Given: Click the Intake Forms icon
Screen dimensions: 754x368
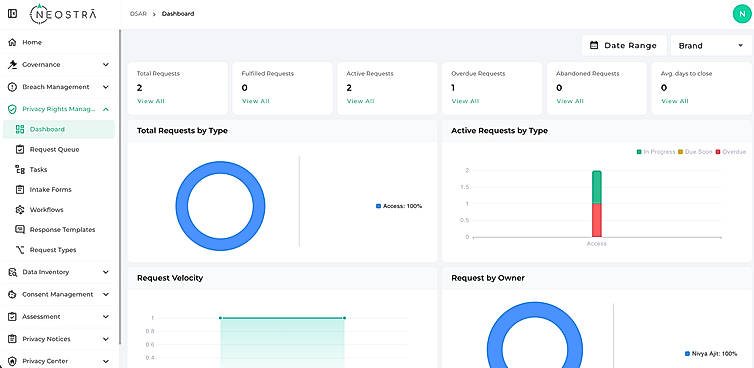Looking at the screenshot, I should tap(20, 190).
